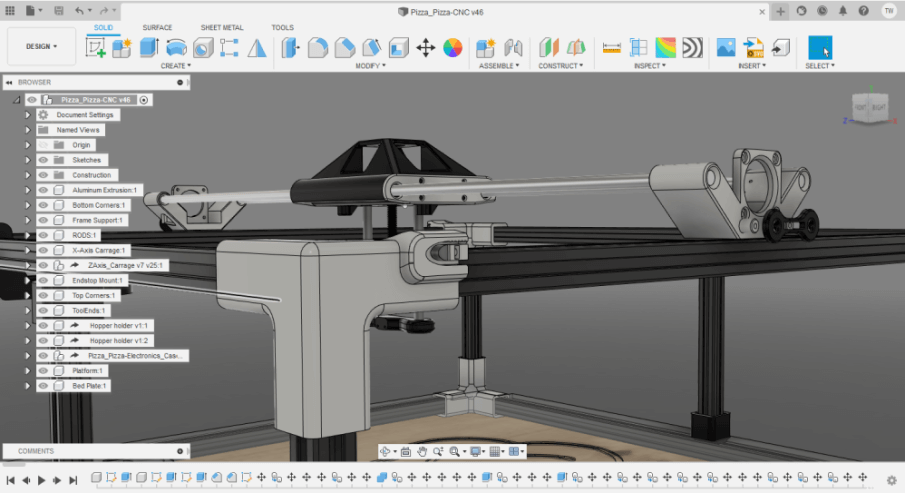This screenshot has width=905, height=493.
Task: Switch to the SHEET METAL tab
Action: tap(222, 27)
